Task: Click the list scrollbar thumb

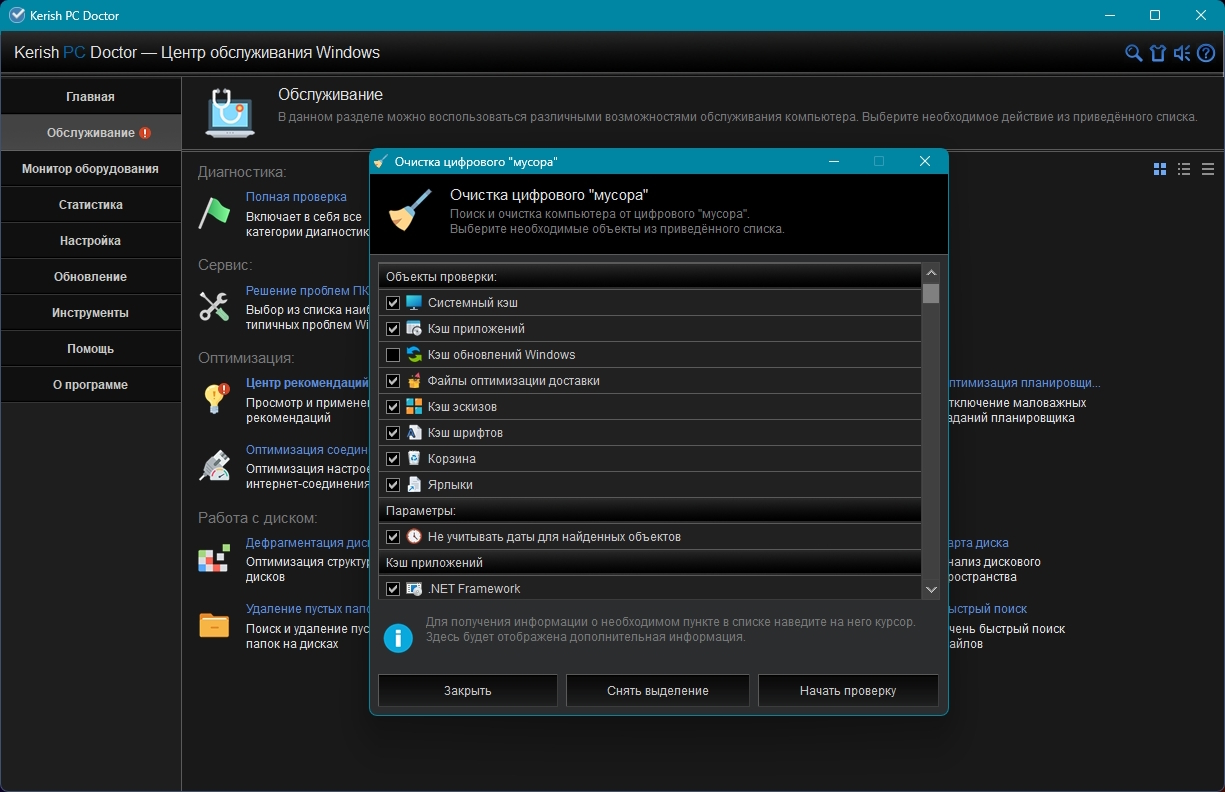Action: [931, 293]
